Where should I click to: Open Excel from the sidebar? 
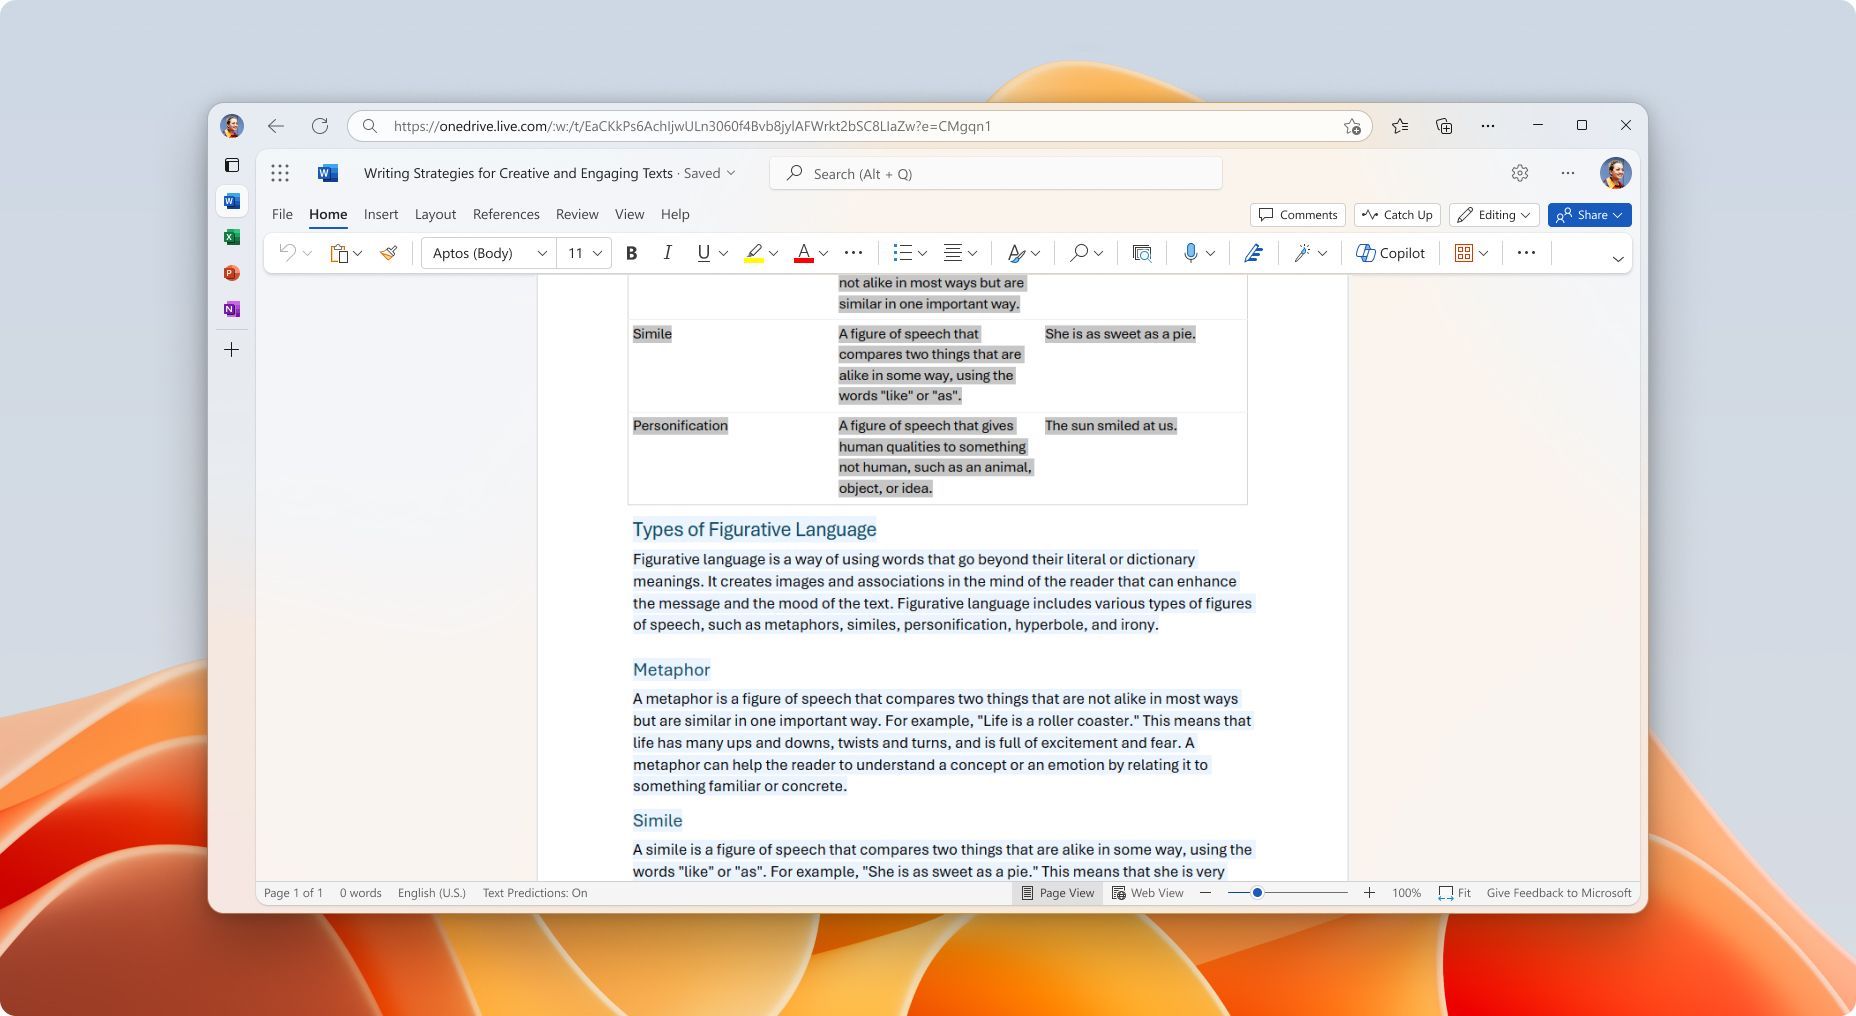pyautogui.click(x=232, y=237)
